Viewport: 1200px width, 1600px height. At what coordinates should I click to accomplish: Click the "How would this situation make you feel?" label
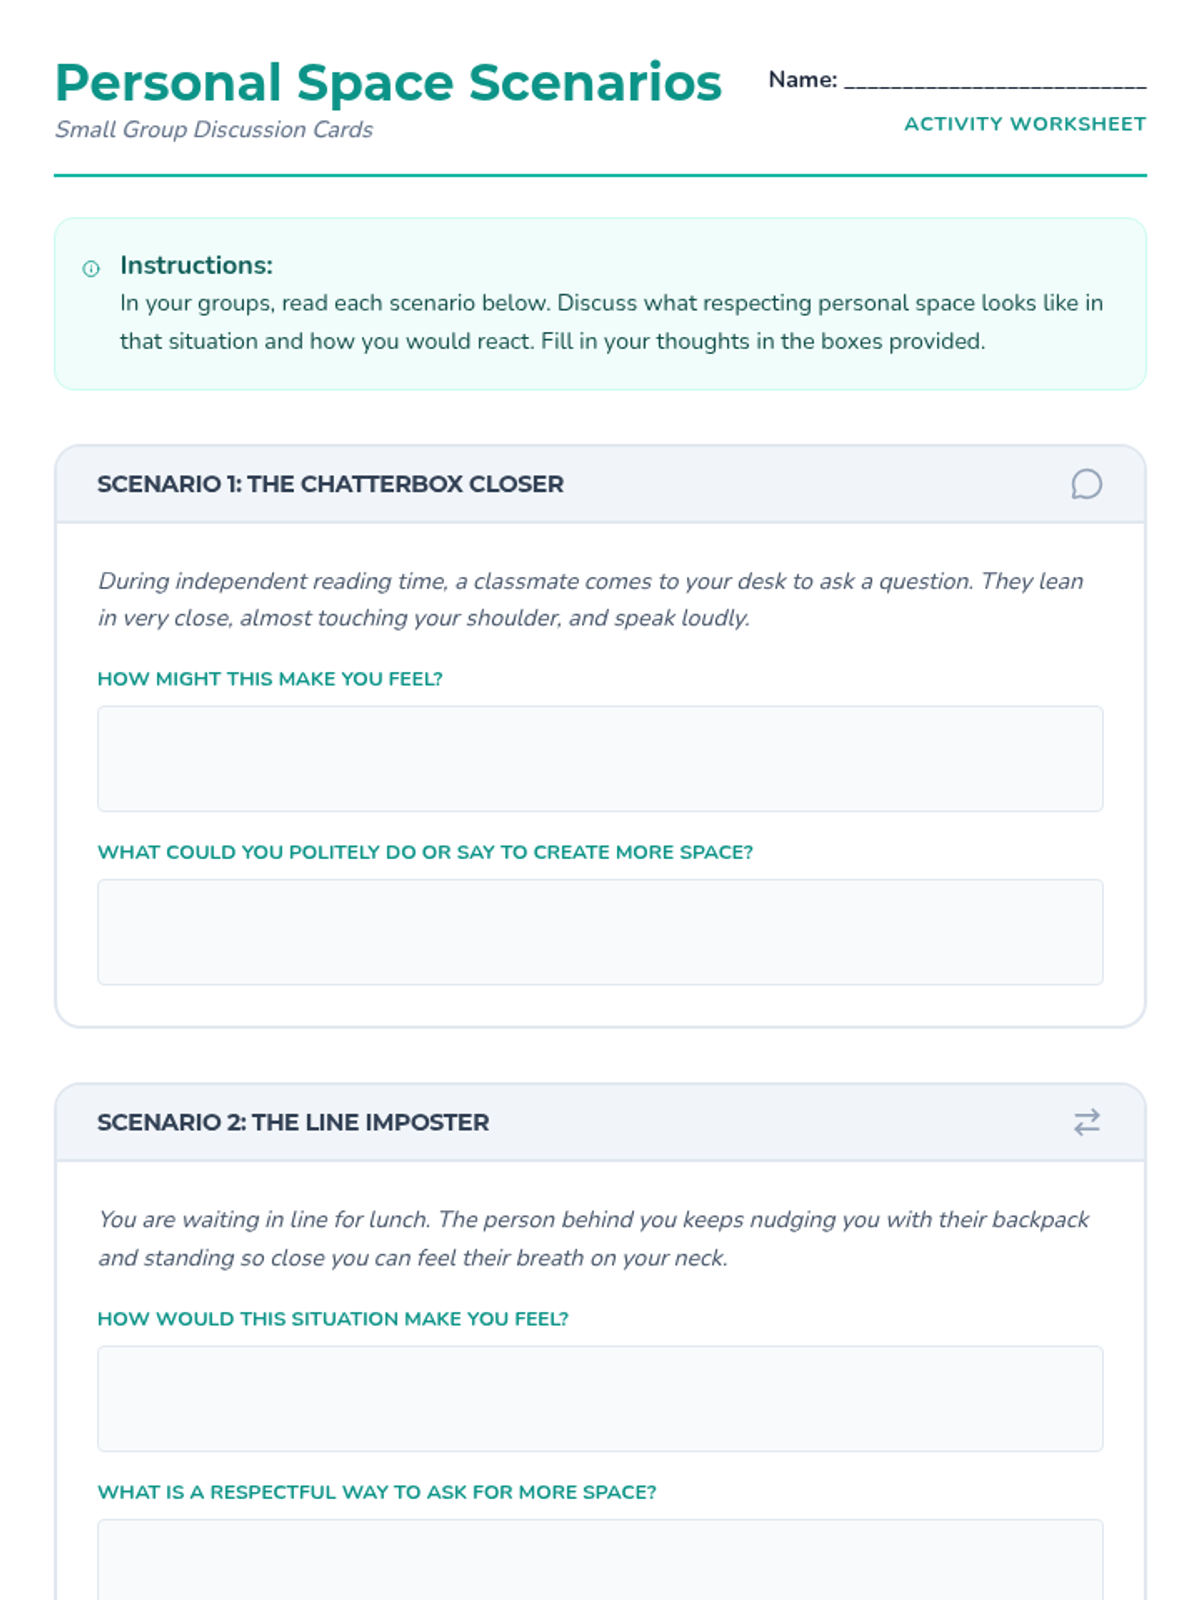(333, 1319)
